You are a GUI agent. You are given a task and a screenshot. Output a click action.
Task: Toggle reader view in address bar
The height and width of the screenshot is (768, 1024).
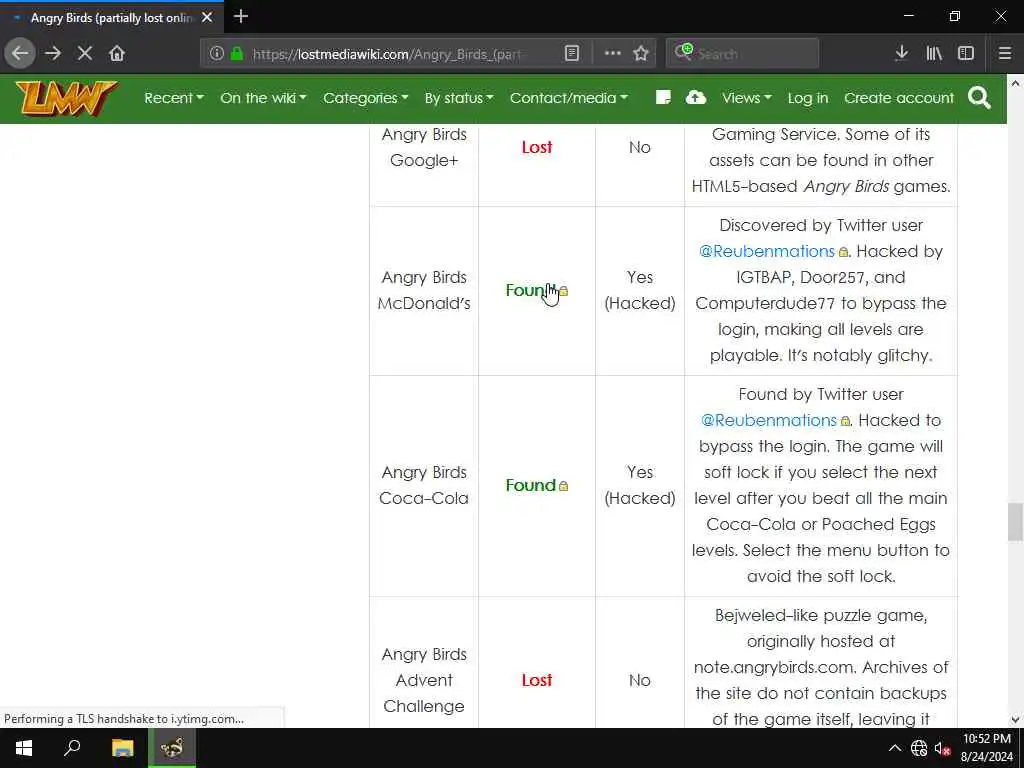click(571, 54)
